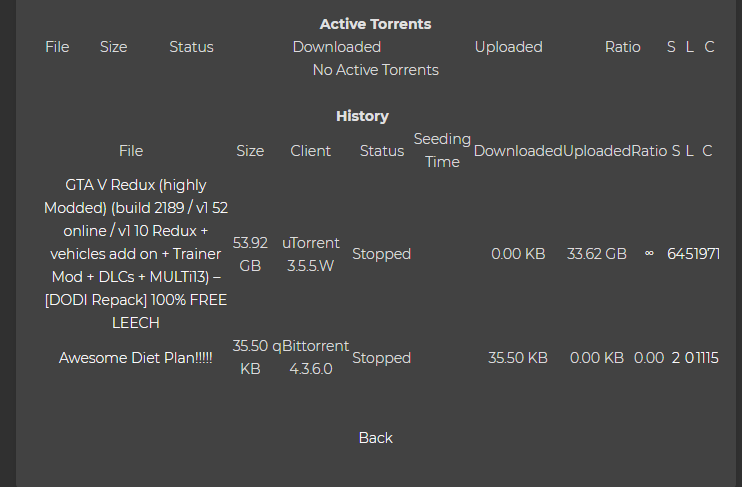The width and height of the screenshot is (742, 487).
Task: Select the Size header in History table
Action: [250, 151]
